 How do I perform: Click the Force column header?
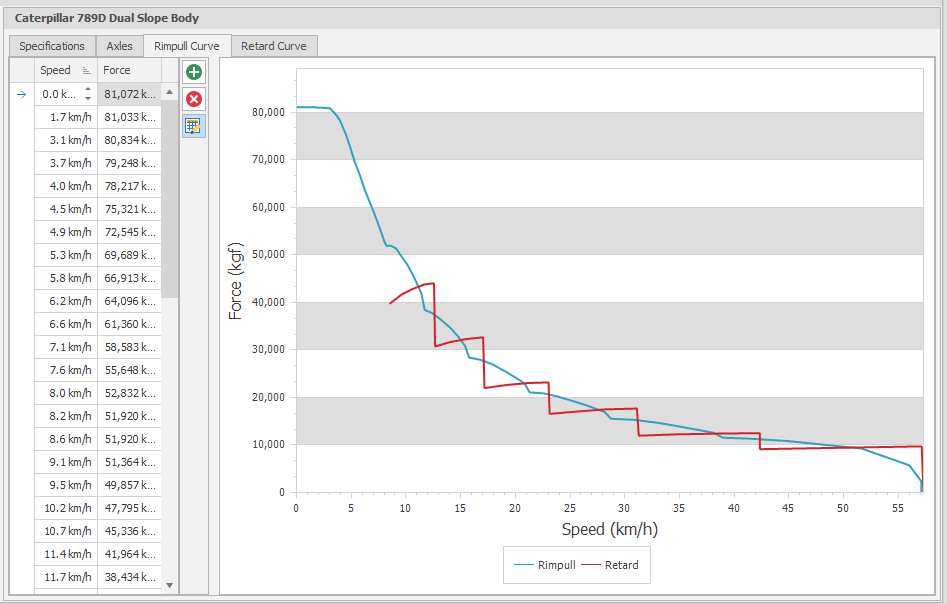coord(117,70)
